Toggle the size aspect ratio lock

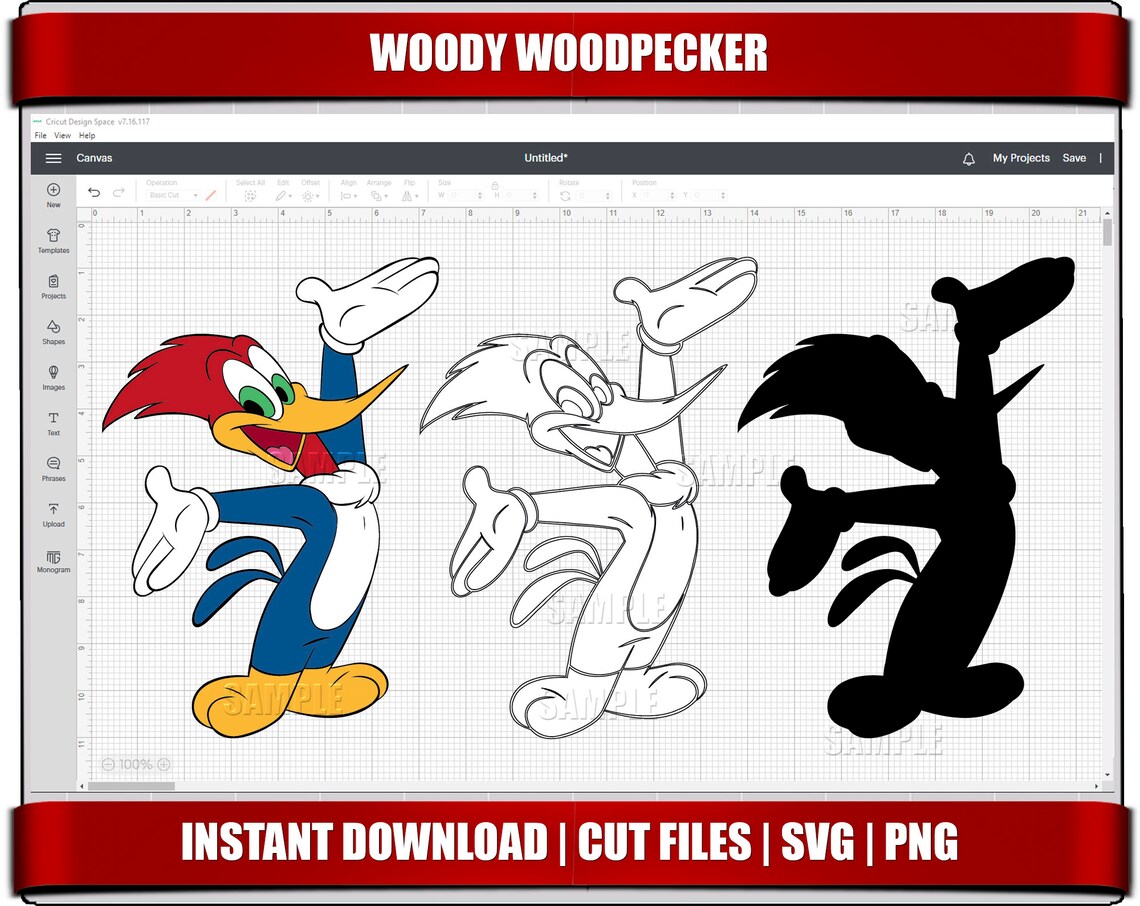click(495, 186)
